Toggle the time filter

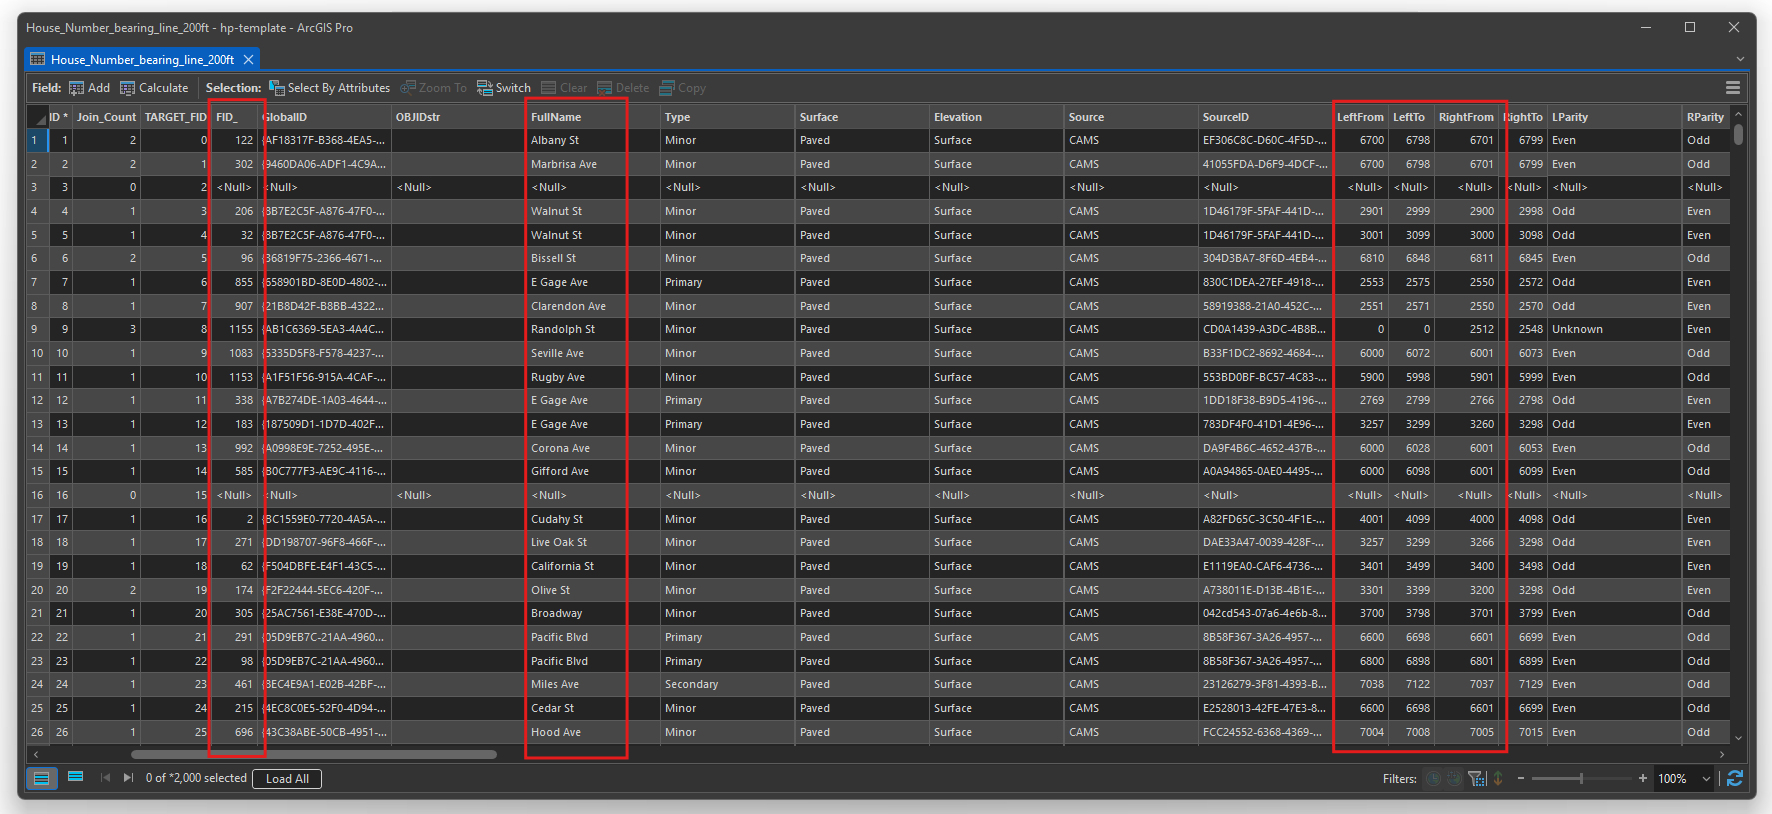coord(1433,779)
